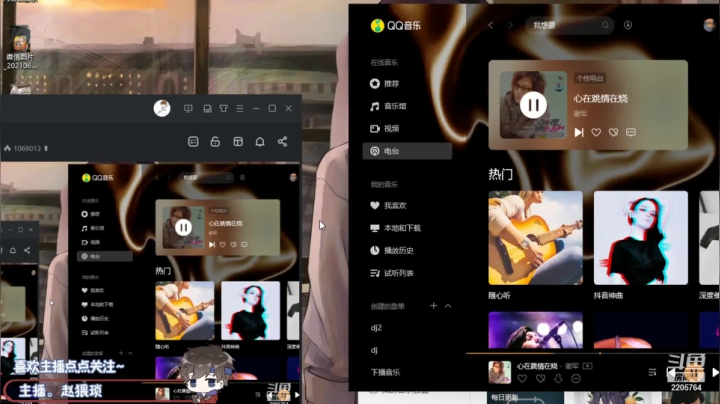Click the save-disk icon in streaming tool title bar
The width and height of the screenshot is (720, 404).
[x=208, y=108]
